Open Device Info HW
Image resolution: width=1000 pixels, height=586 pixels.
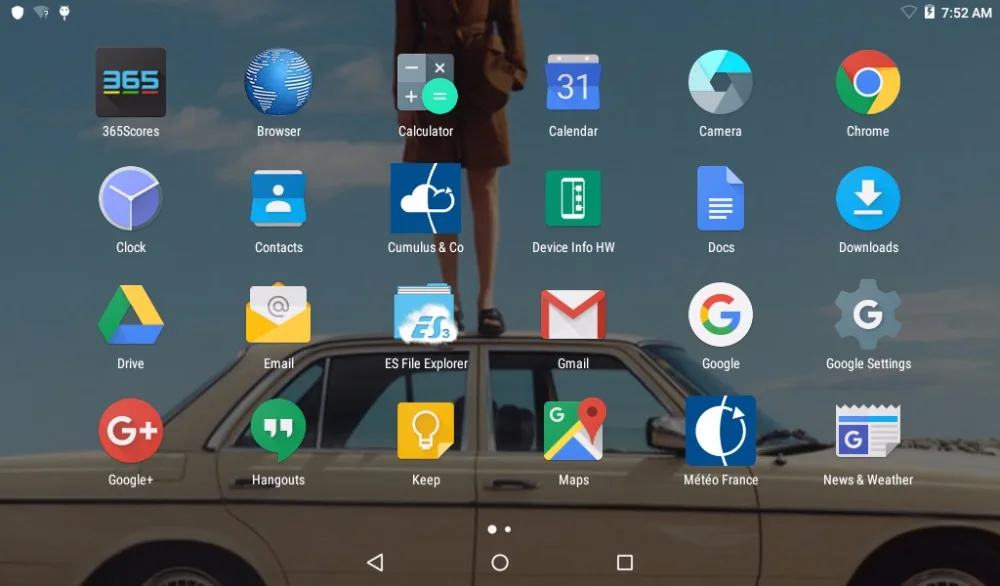click(x=573, y=198)
